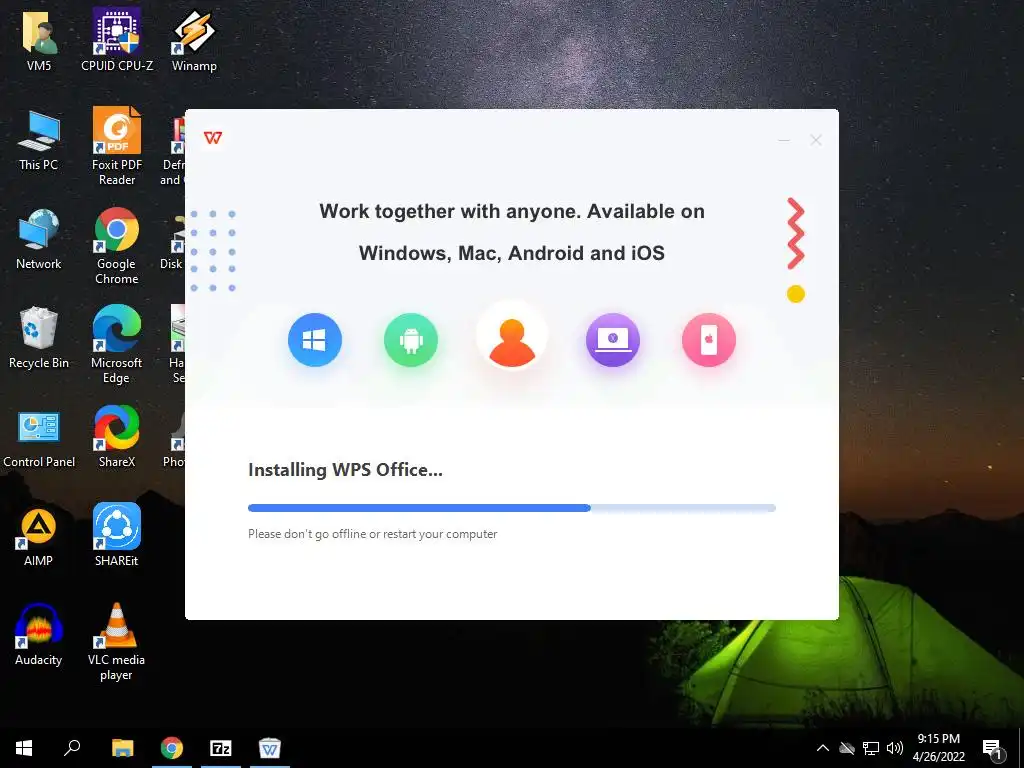Screen dimensions: 1024x768
Task: Select the Winamp desktop shortcut
Action: [x=194, y=40]
